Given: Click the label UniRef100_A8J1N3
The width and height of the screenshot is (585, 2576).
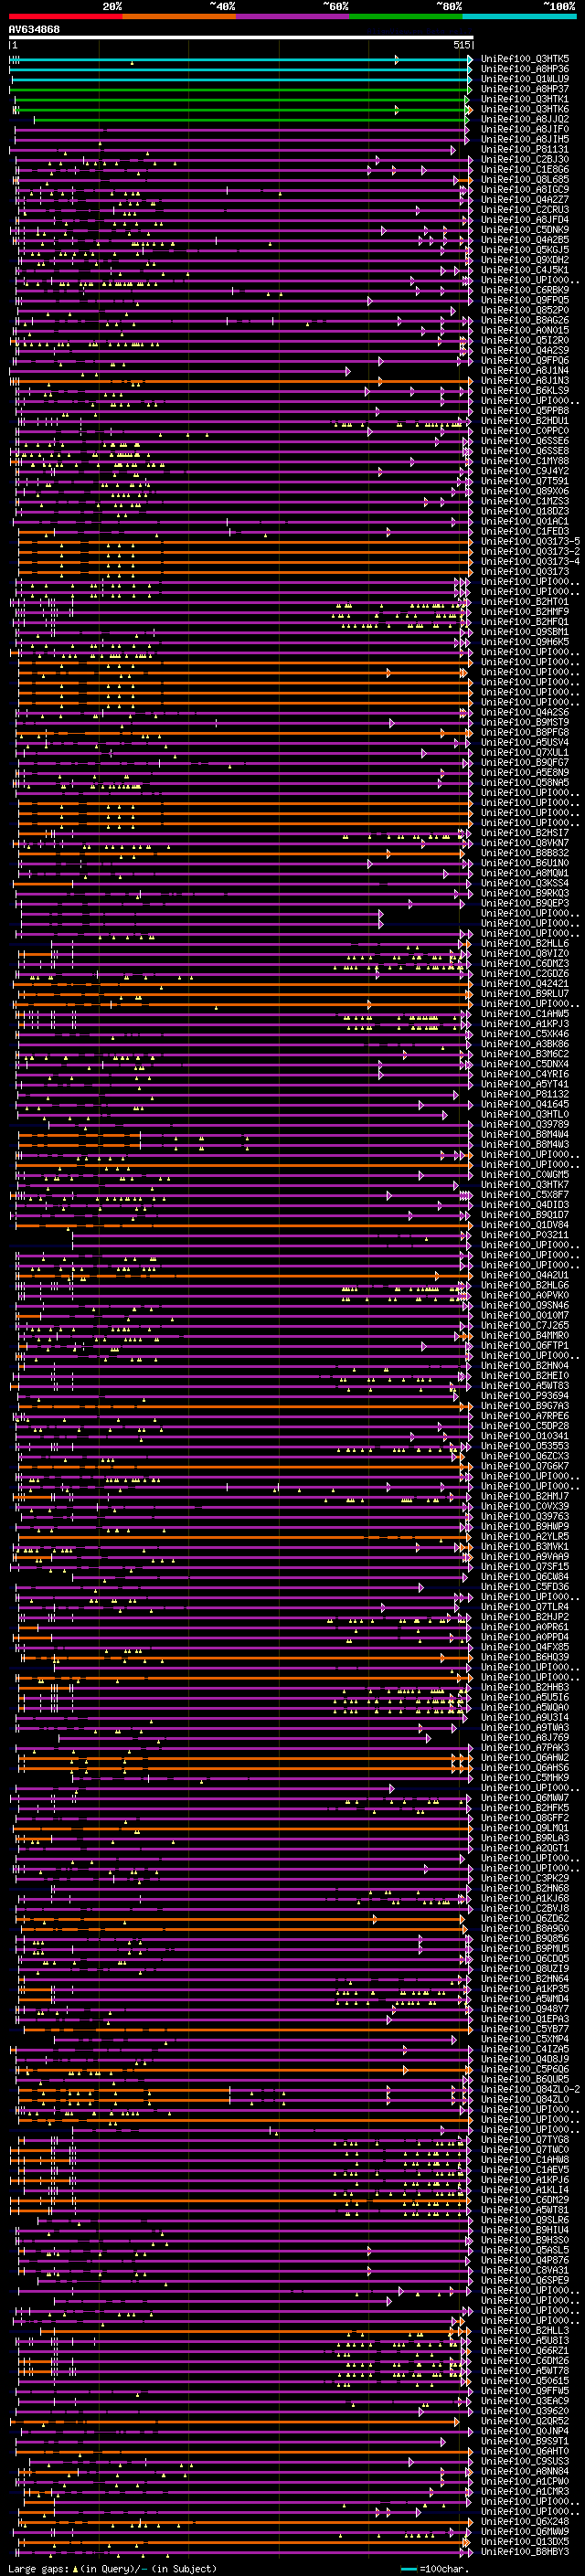Looking at the screenshot, I should tap(525, 381).
